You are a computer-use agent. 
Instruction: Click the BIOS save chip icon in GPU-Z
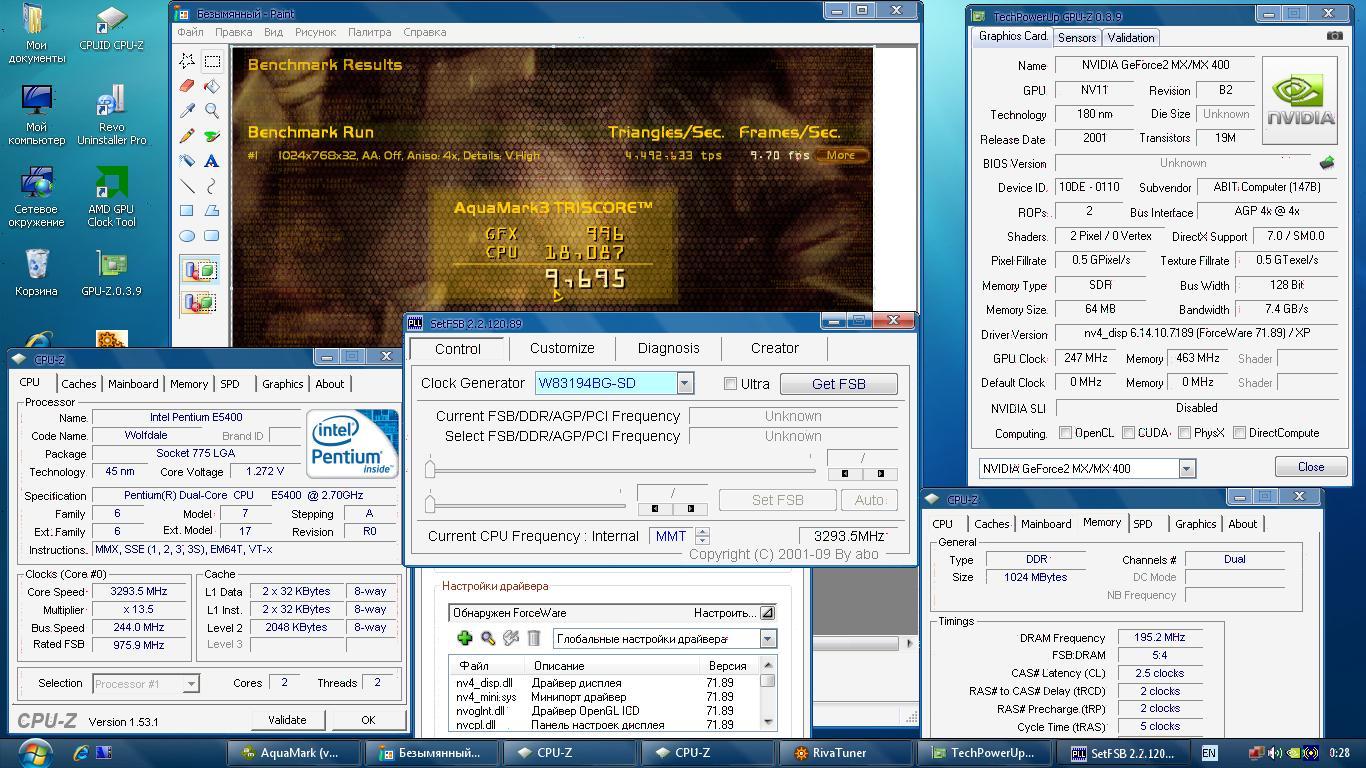[1327, 162]
